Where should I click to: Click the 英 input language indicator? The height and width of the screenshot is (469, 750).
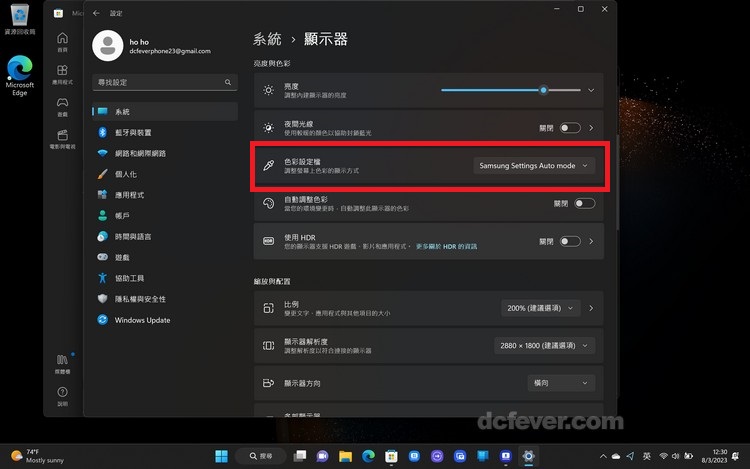click(x=647, y=456)
